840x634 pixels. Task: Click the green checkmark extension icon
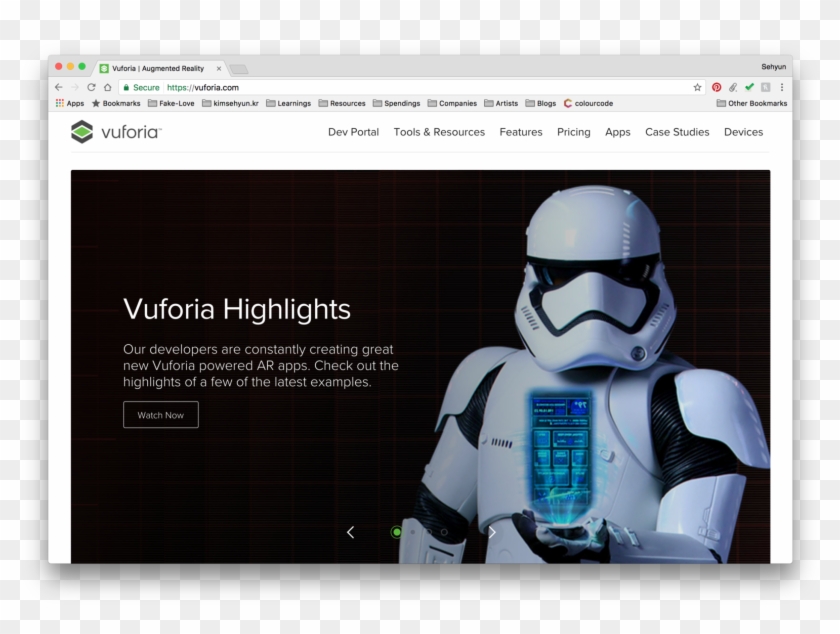click(x=751, y=87)
